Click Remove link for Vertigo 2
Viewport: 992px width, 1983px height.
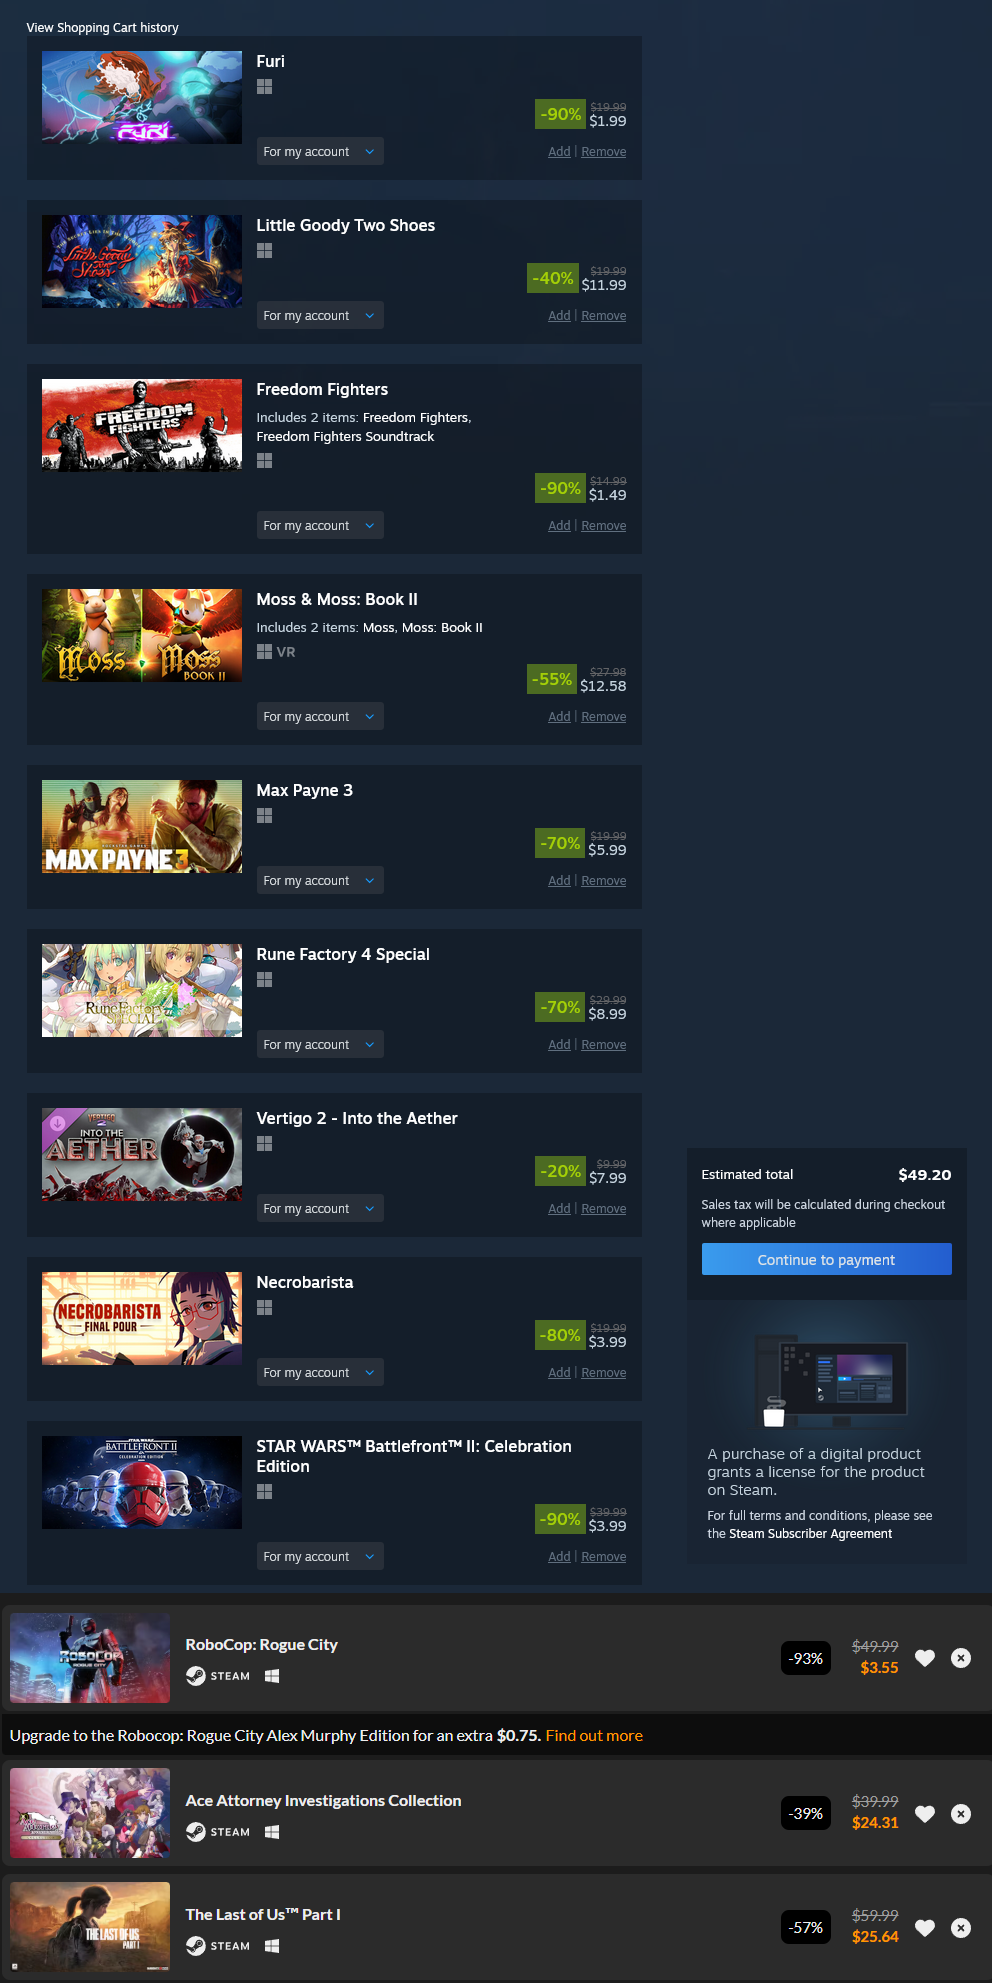[x=604, y=1209]
